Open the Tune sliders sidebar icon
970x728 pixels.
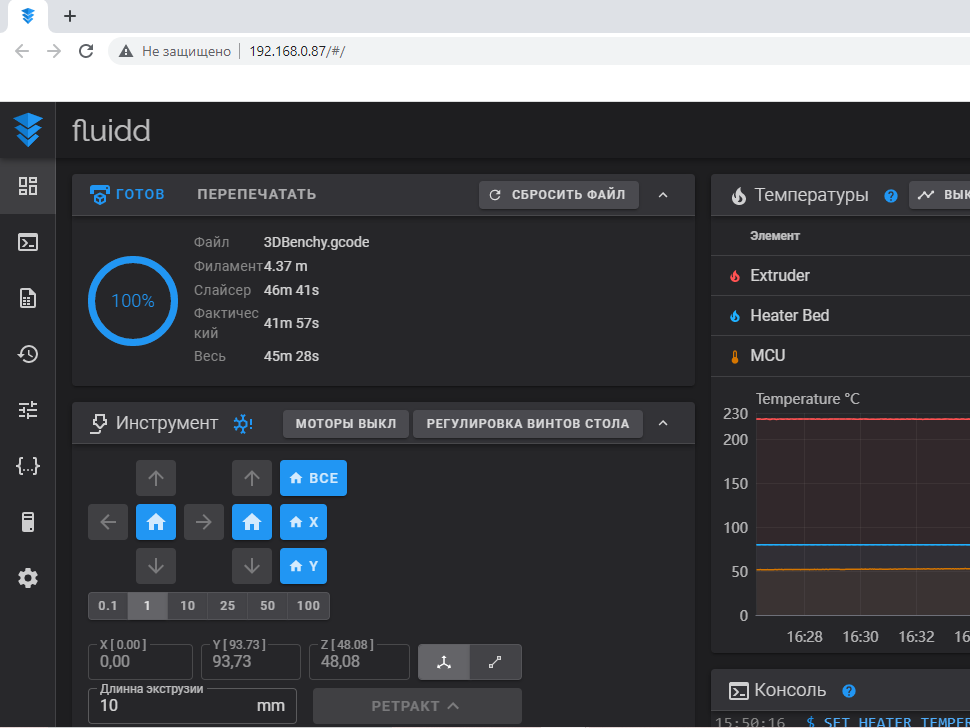28,409
